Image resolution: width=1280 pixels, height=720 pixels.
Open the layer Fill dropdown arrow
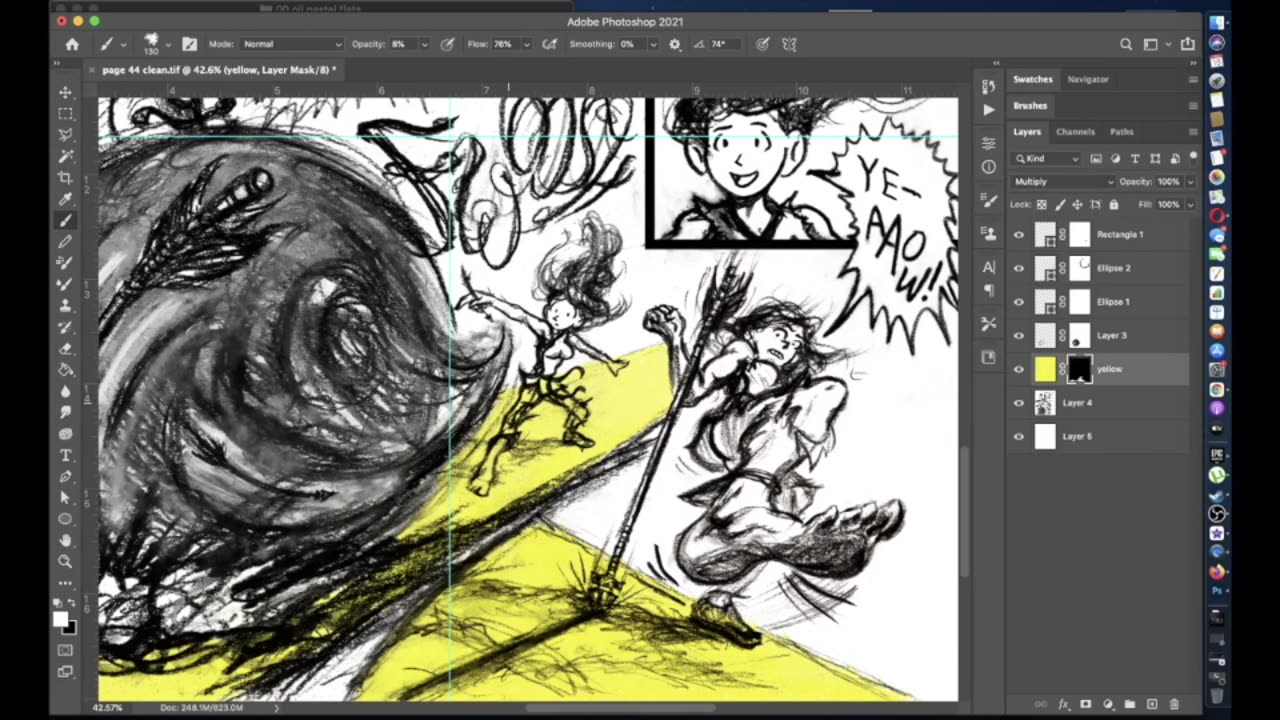tap(1189, 205)
